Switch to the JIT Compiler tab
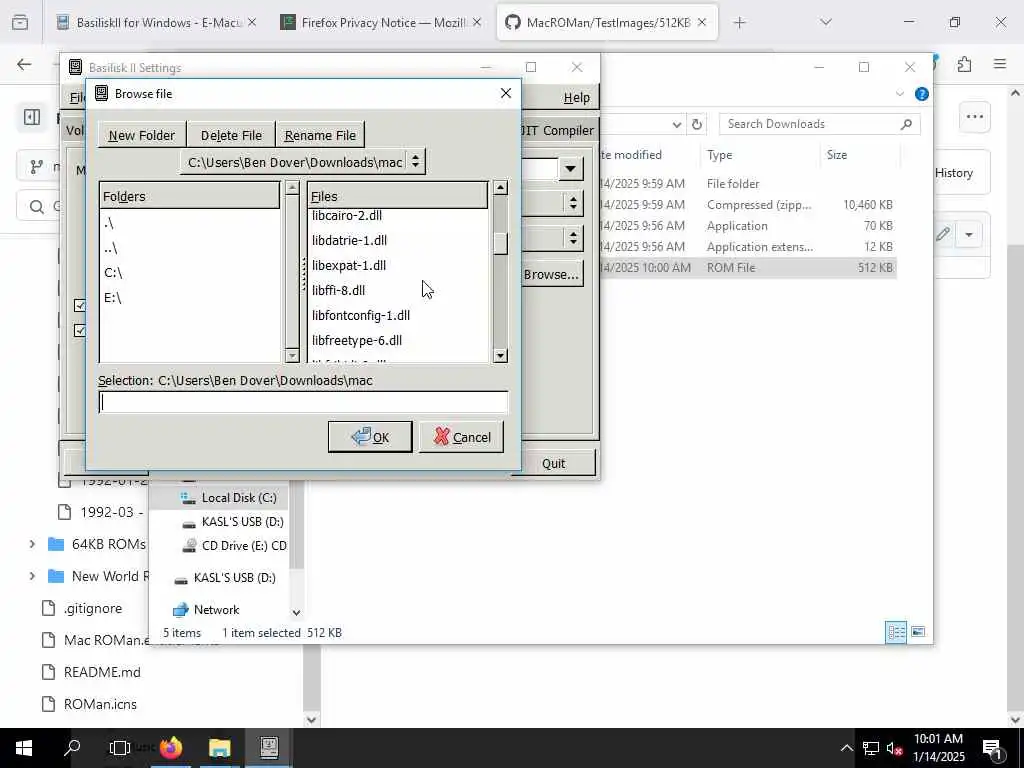Image resolution: width=1024 pixels, height=768 pixels. tap(559, 131)
